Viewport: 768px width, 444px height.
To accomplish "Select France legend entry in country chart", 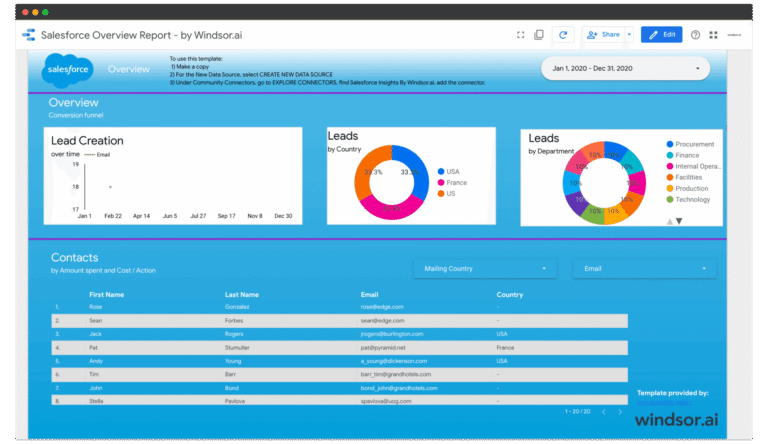I will coord(452,182).
